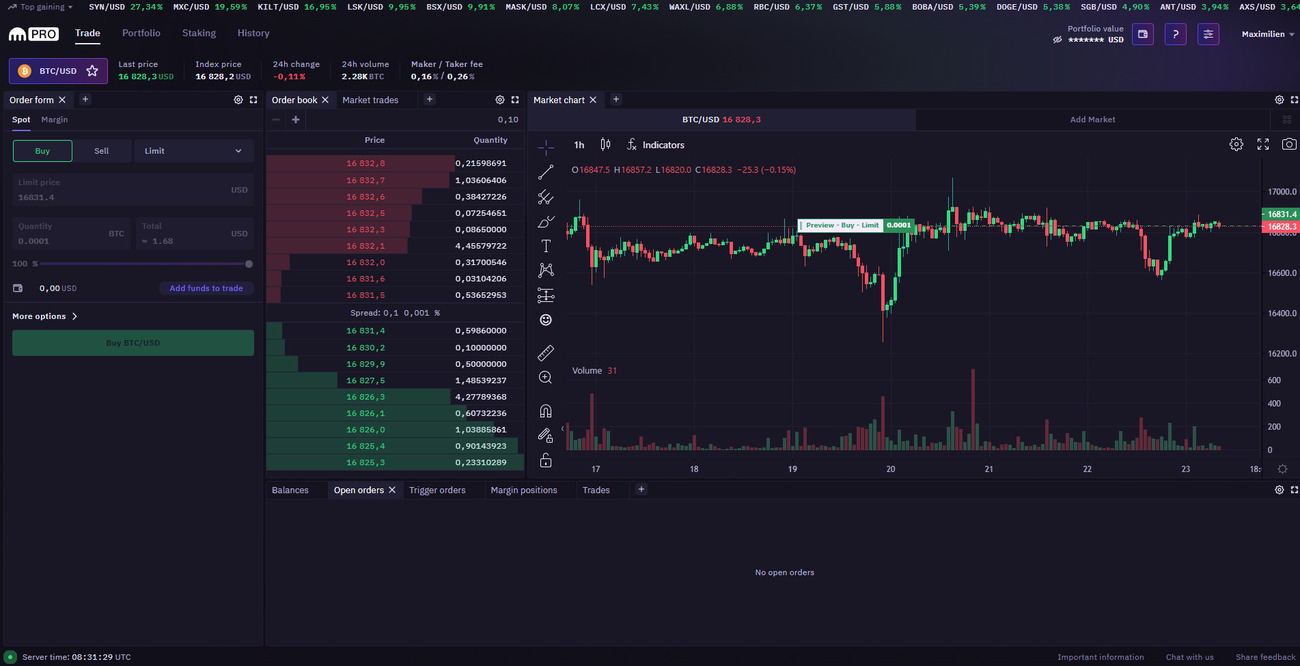Screen dimensions: 1300x666
Task: Click the Limit price input field
Action: (120, 190)
